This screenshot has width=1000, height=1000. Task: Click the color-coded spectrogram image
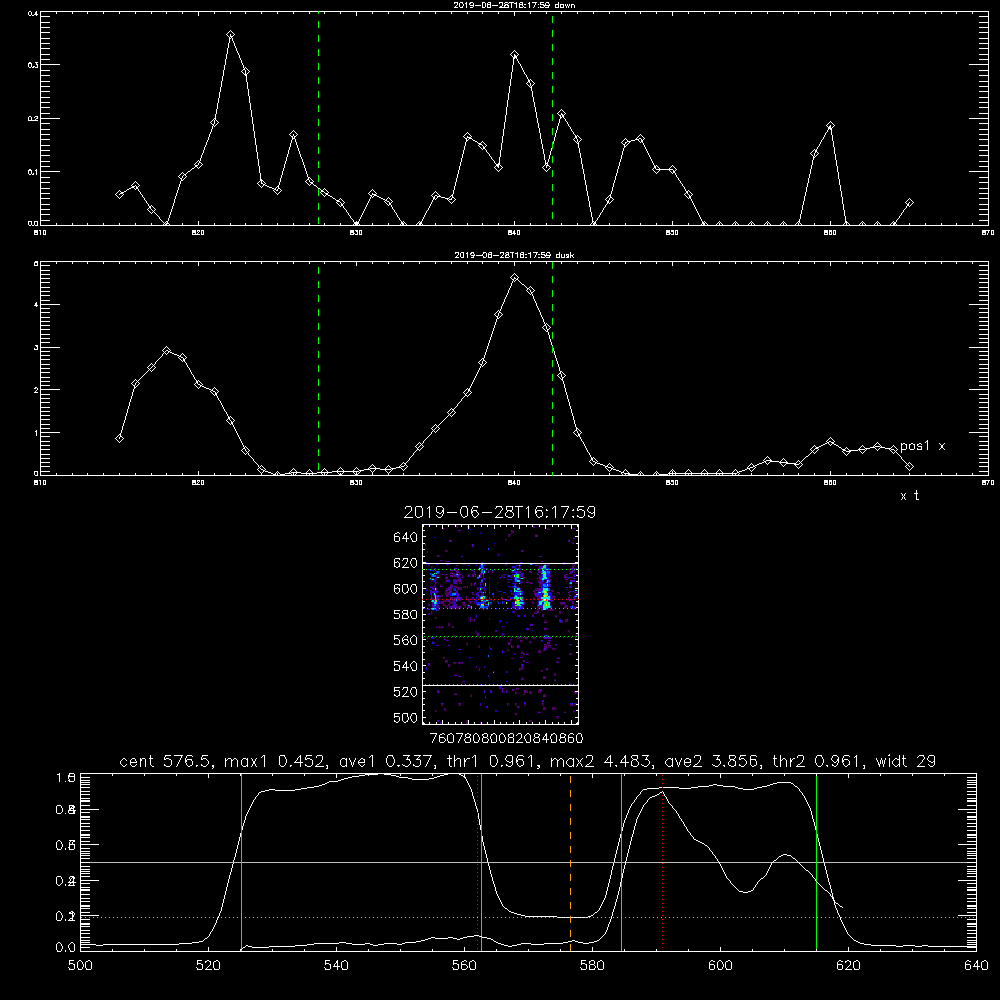(x=501, y=624)
